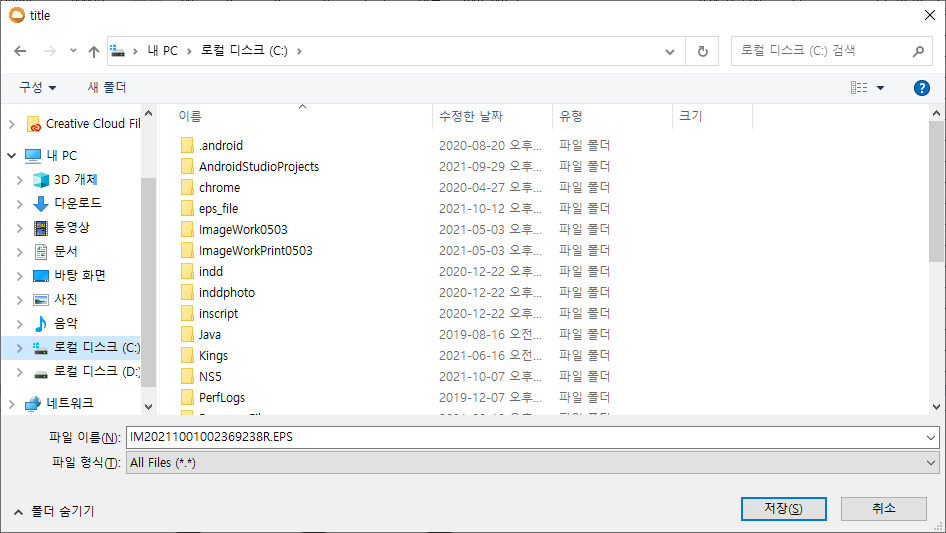Click file list scrollbar down arrow
Screen dimensions: 946x533
936,407
